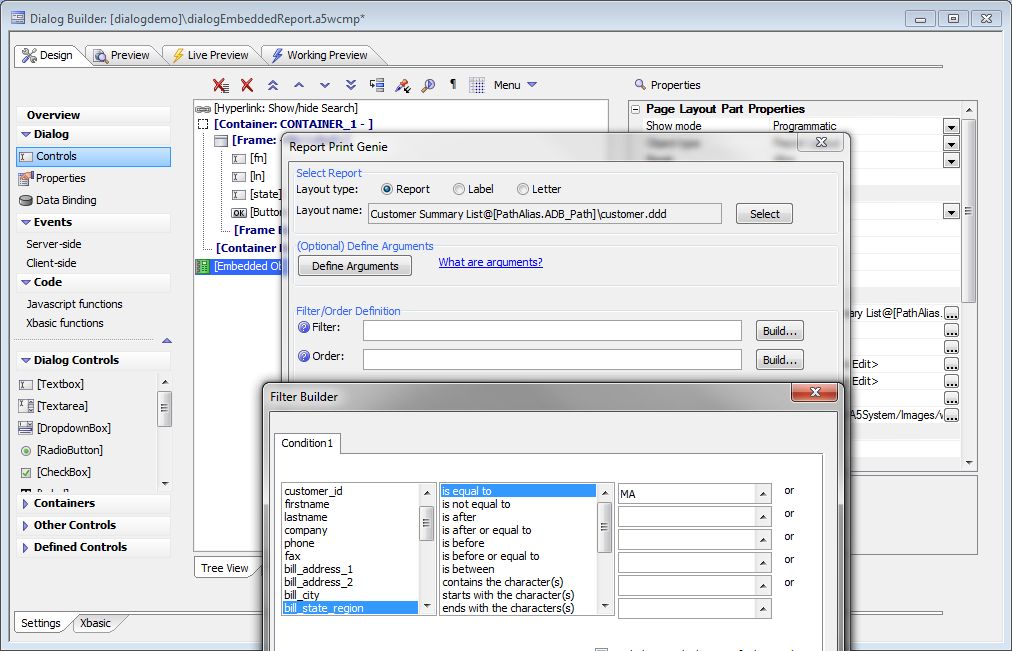Viewport: 1012px width, 651px height.
Task: Expand the Defined Controls section
Action: [26, 547]
